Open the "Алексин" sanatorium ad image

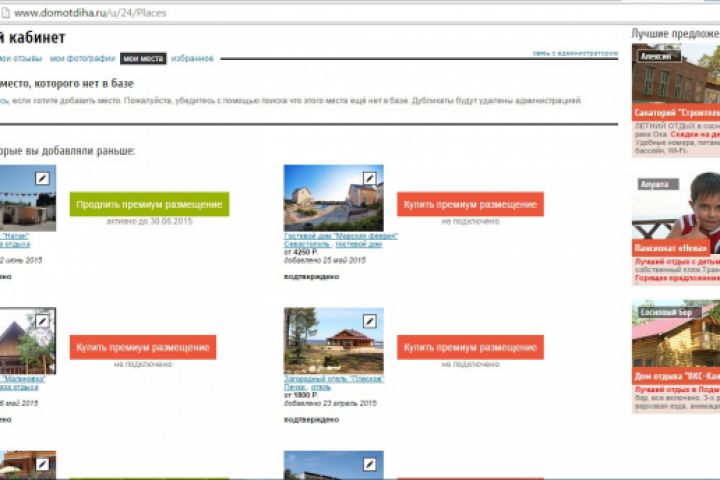[676, 73]
